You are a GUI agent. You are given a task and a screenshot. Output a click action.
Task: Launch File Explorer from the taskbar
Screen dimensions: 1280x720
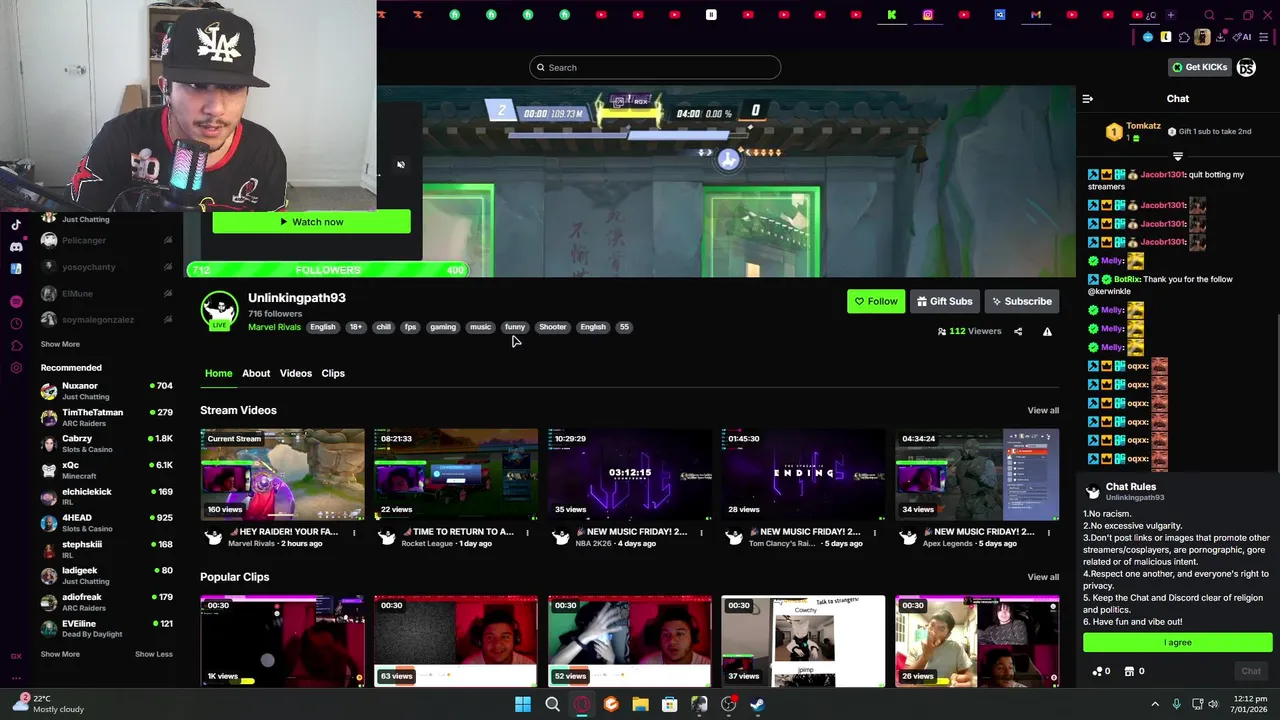pos(640,704)
